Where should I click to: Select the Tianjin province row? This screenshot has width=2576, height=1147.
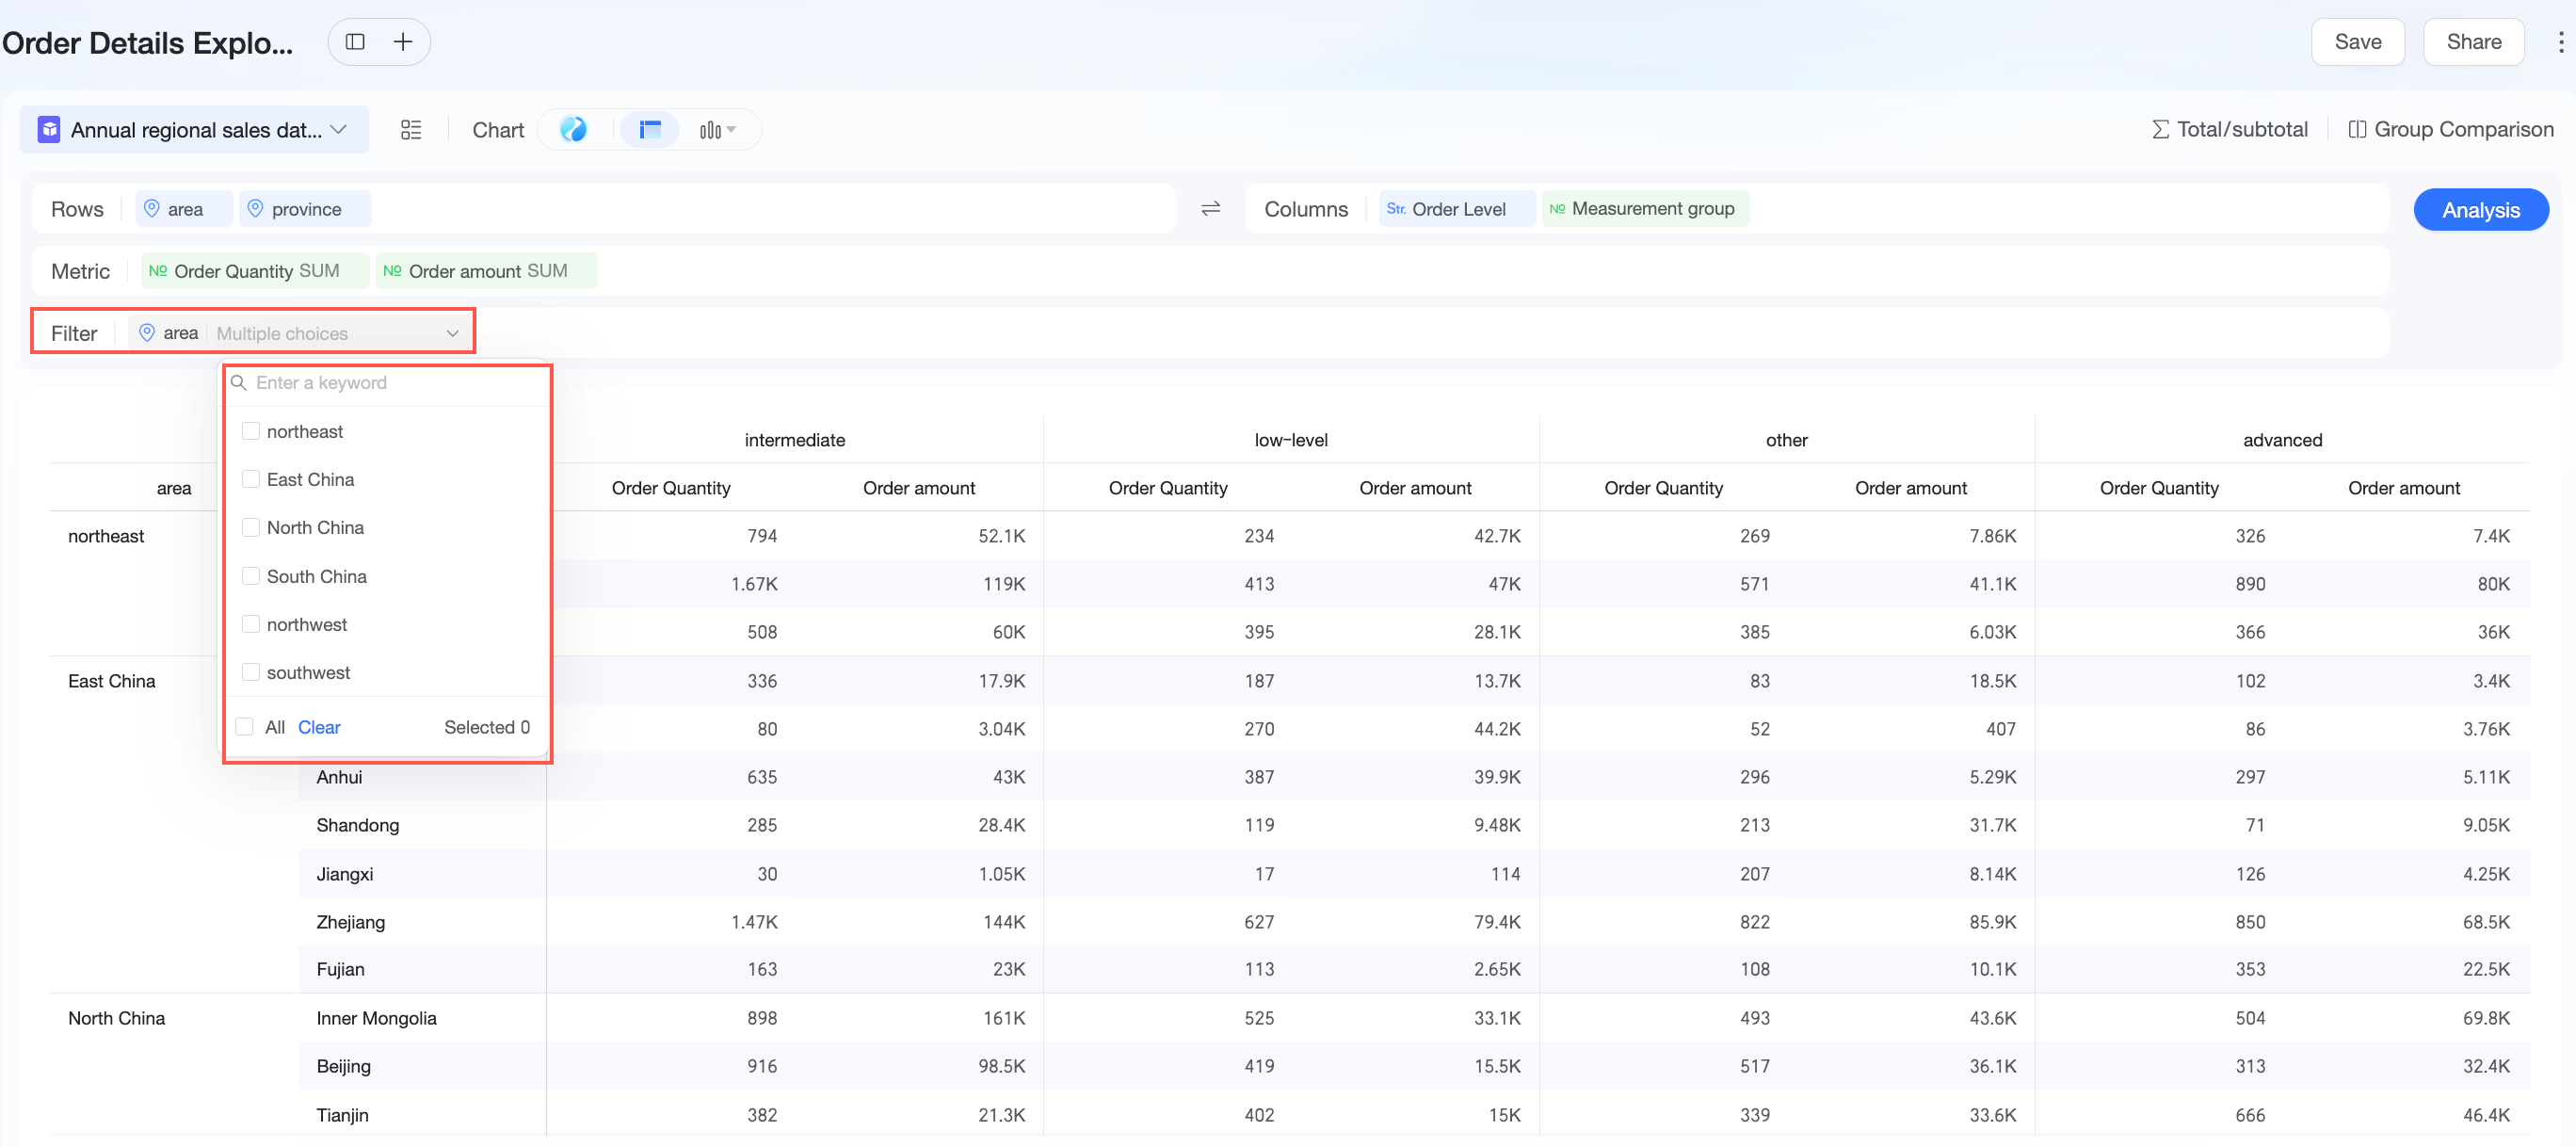click(x=343, y=1115)
